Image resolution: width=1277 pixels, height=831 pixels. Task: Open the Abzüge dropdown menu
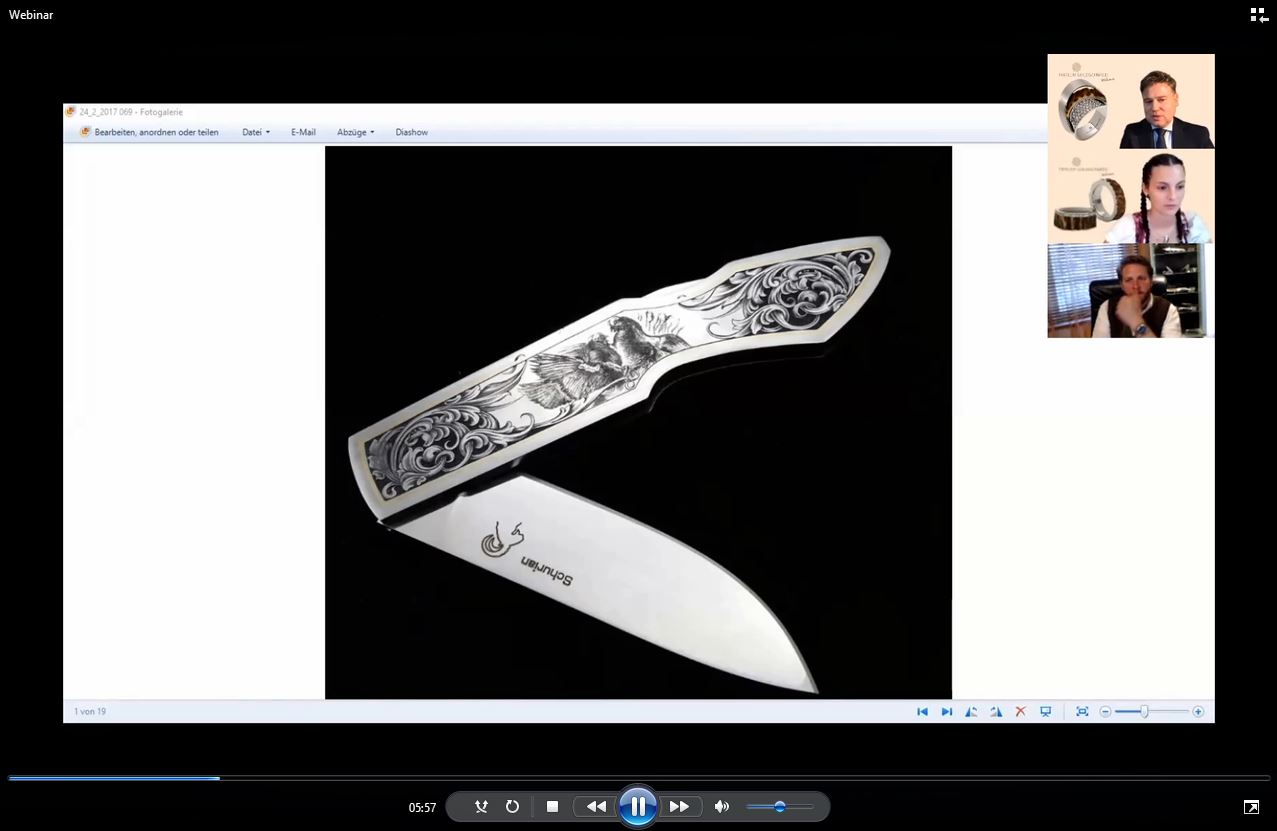coord(356,132)
